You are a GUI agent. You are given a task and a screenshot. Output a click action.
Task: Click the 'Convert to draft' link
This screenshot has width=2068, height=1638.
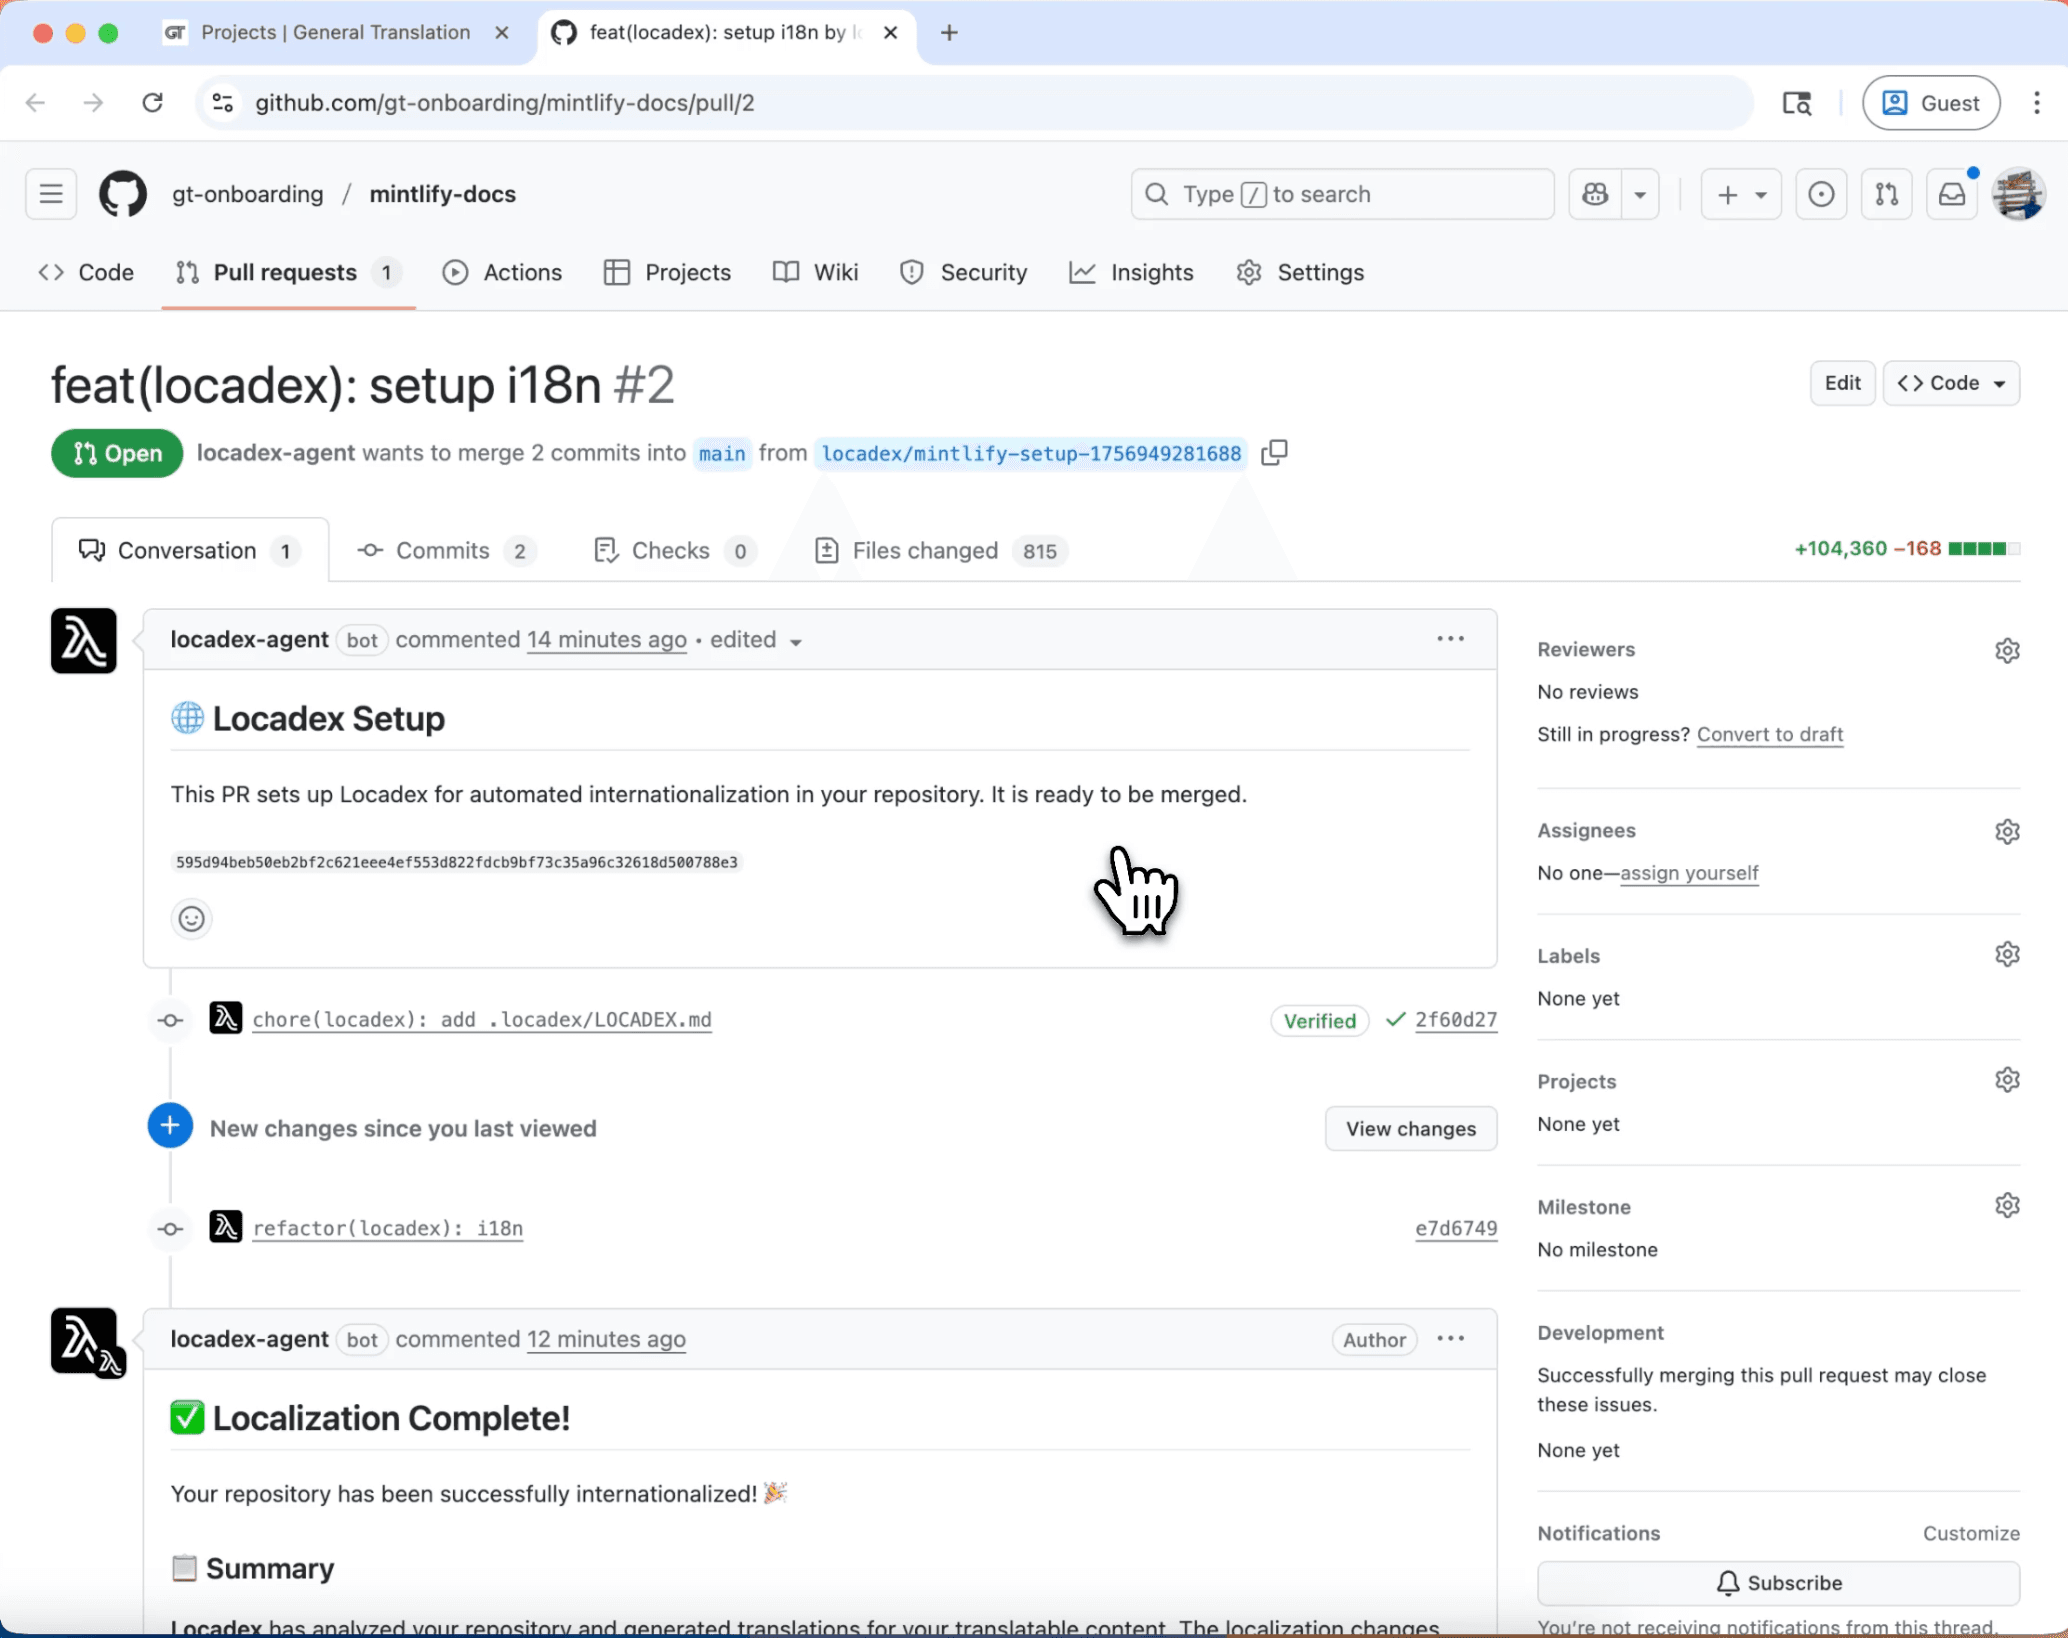pyautogui.click(x=1769, y=734)
